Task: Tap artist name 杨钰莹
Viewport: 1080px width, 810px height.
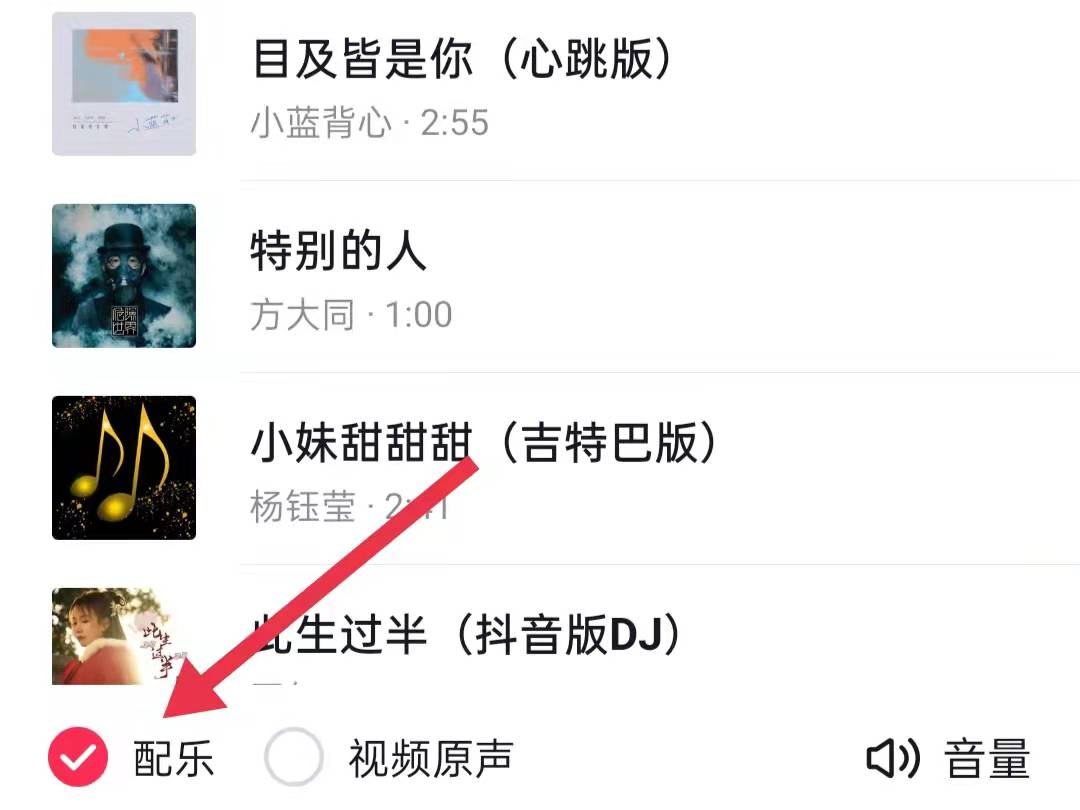Action: point(302,507)
